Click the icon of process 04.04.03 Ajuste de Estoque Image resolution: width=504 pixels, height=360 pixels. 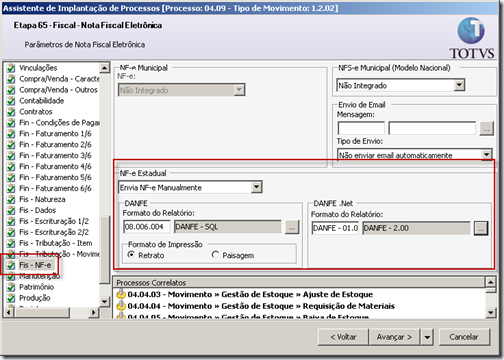tap(121, 294)
